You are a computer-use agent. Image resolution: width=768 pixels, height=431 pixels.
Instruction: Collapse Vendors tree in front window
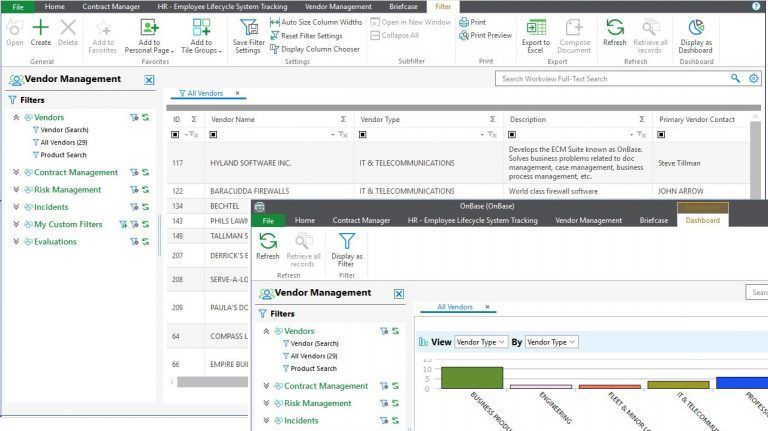point(266,331)
